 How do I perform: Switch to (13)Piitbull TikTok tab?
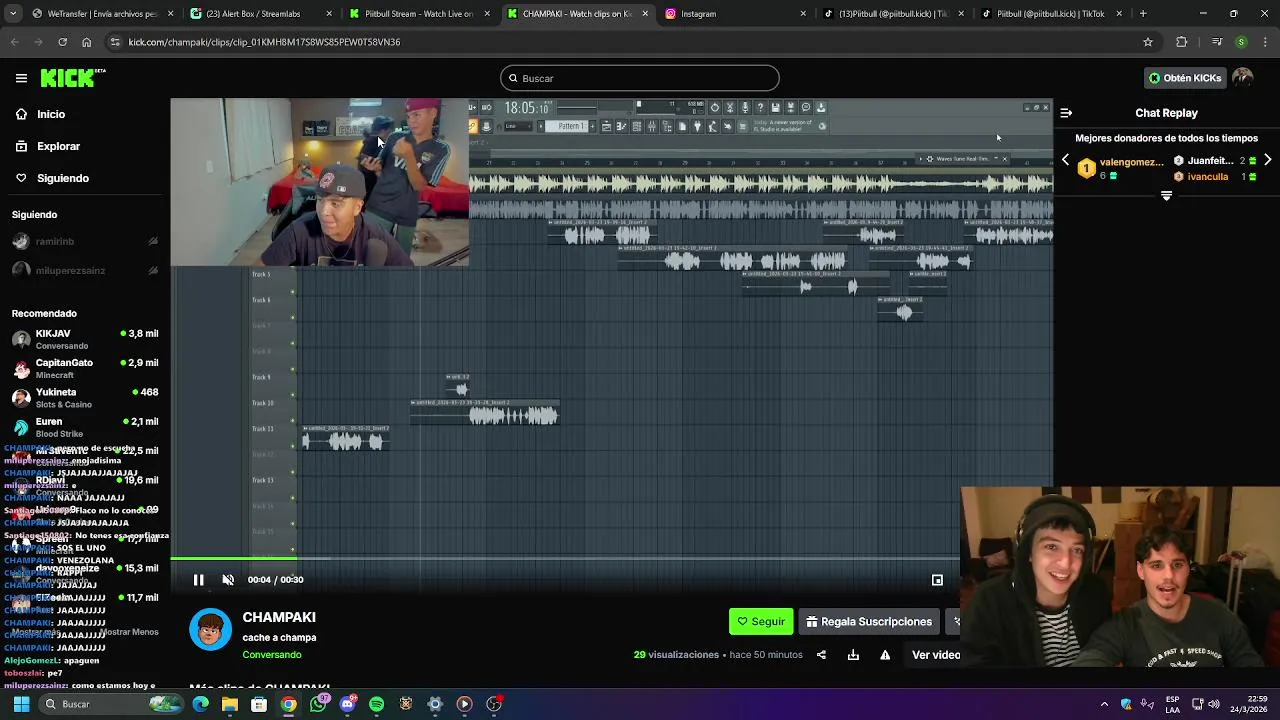tap(892, 14)
